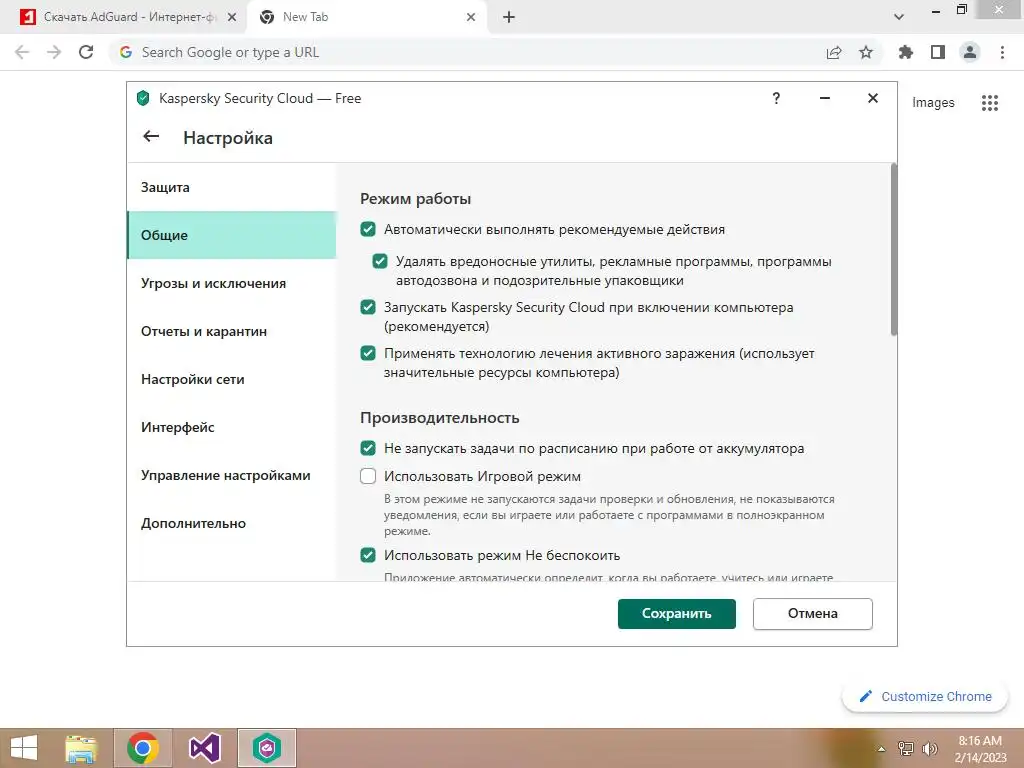Open Chrome extensions puzzle icon
This screenshot has width=1024, height=768.
point(905,52)
